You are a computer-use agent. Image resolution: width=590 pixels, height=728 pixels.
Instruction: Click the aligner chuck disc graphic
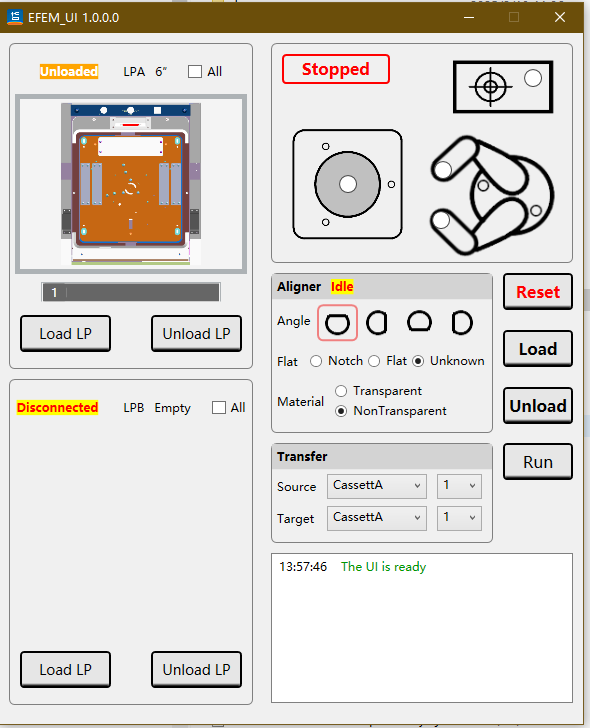(x=347, y=184)
